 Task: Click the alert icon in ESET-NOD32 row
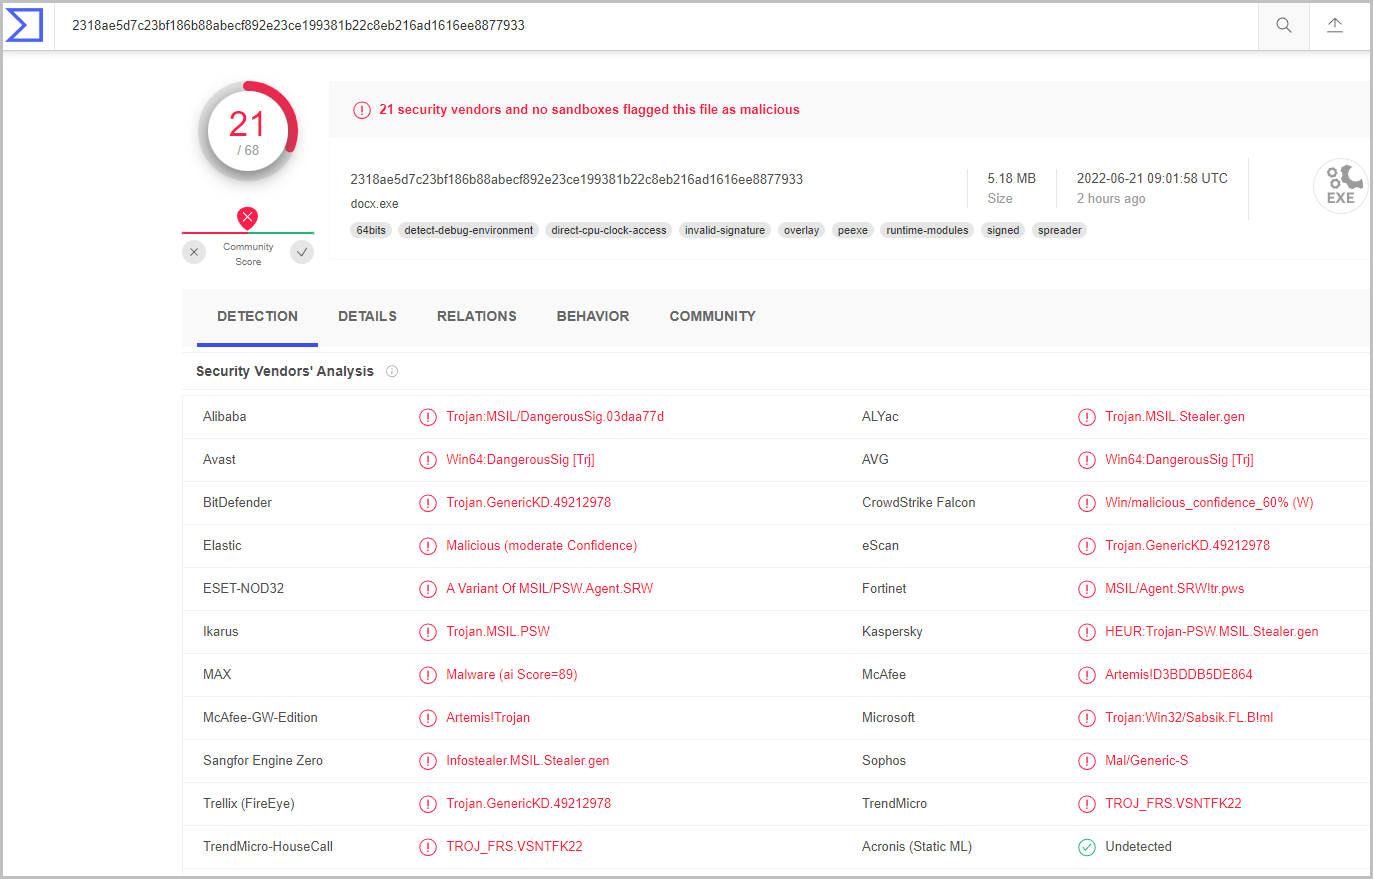tap(428, 589)
